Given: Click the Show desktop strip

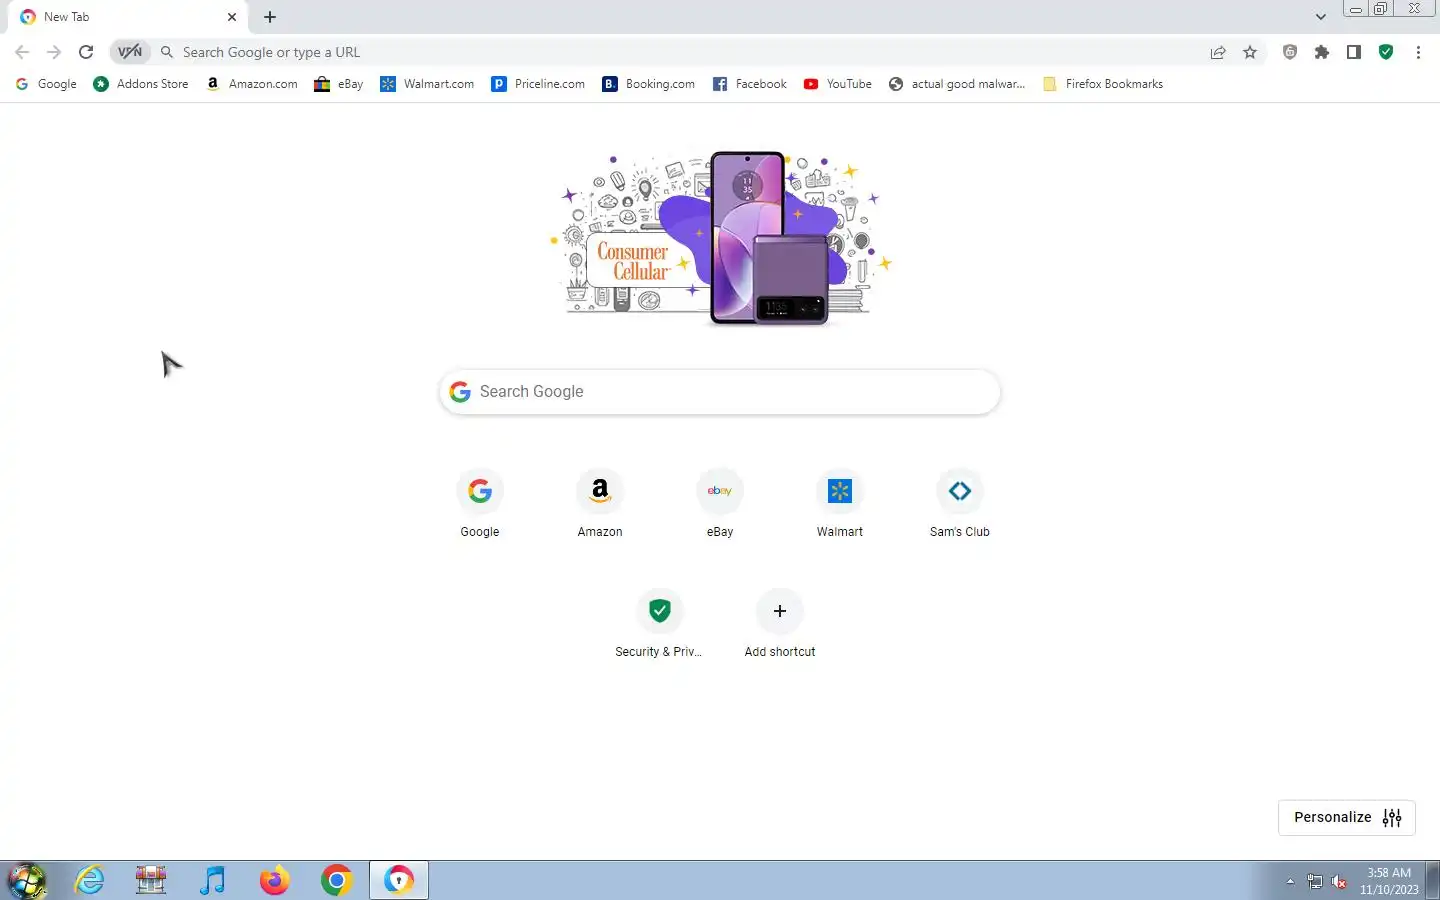Looking at the screenshot, I should coord(1432,880).
